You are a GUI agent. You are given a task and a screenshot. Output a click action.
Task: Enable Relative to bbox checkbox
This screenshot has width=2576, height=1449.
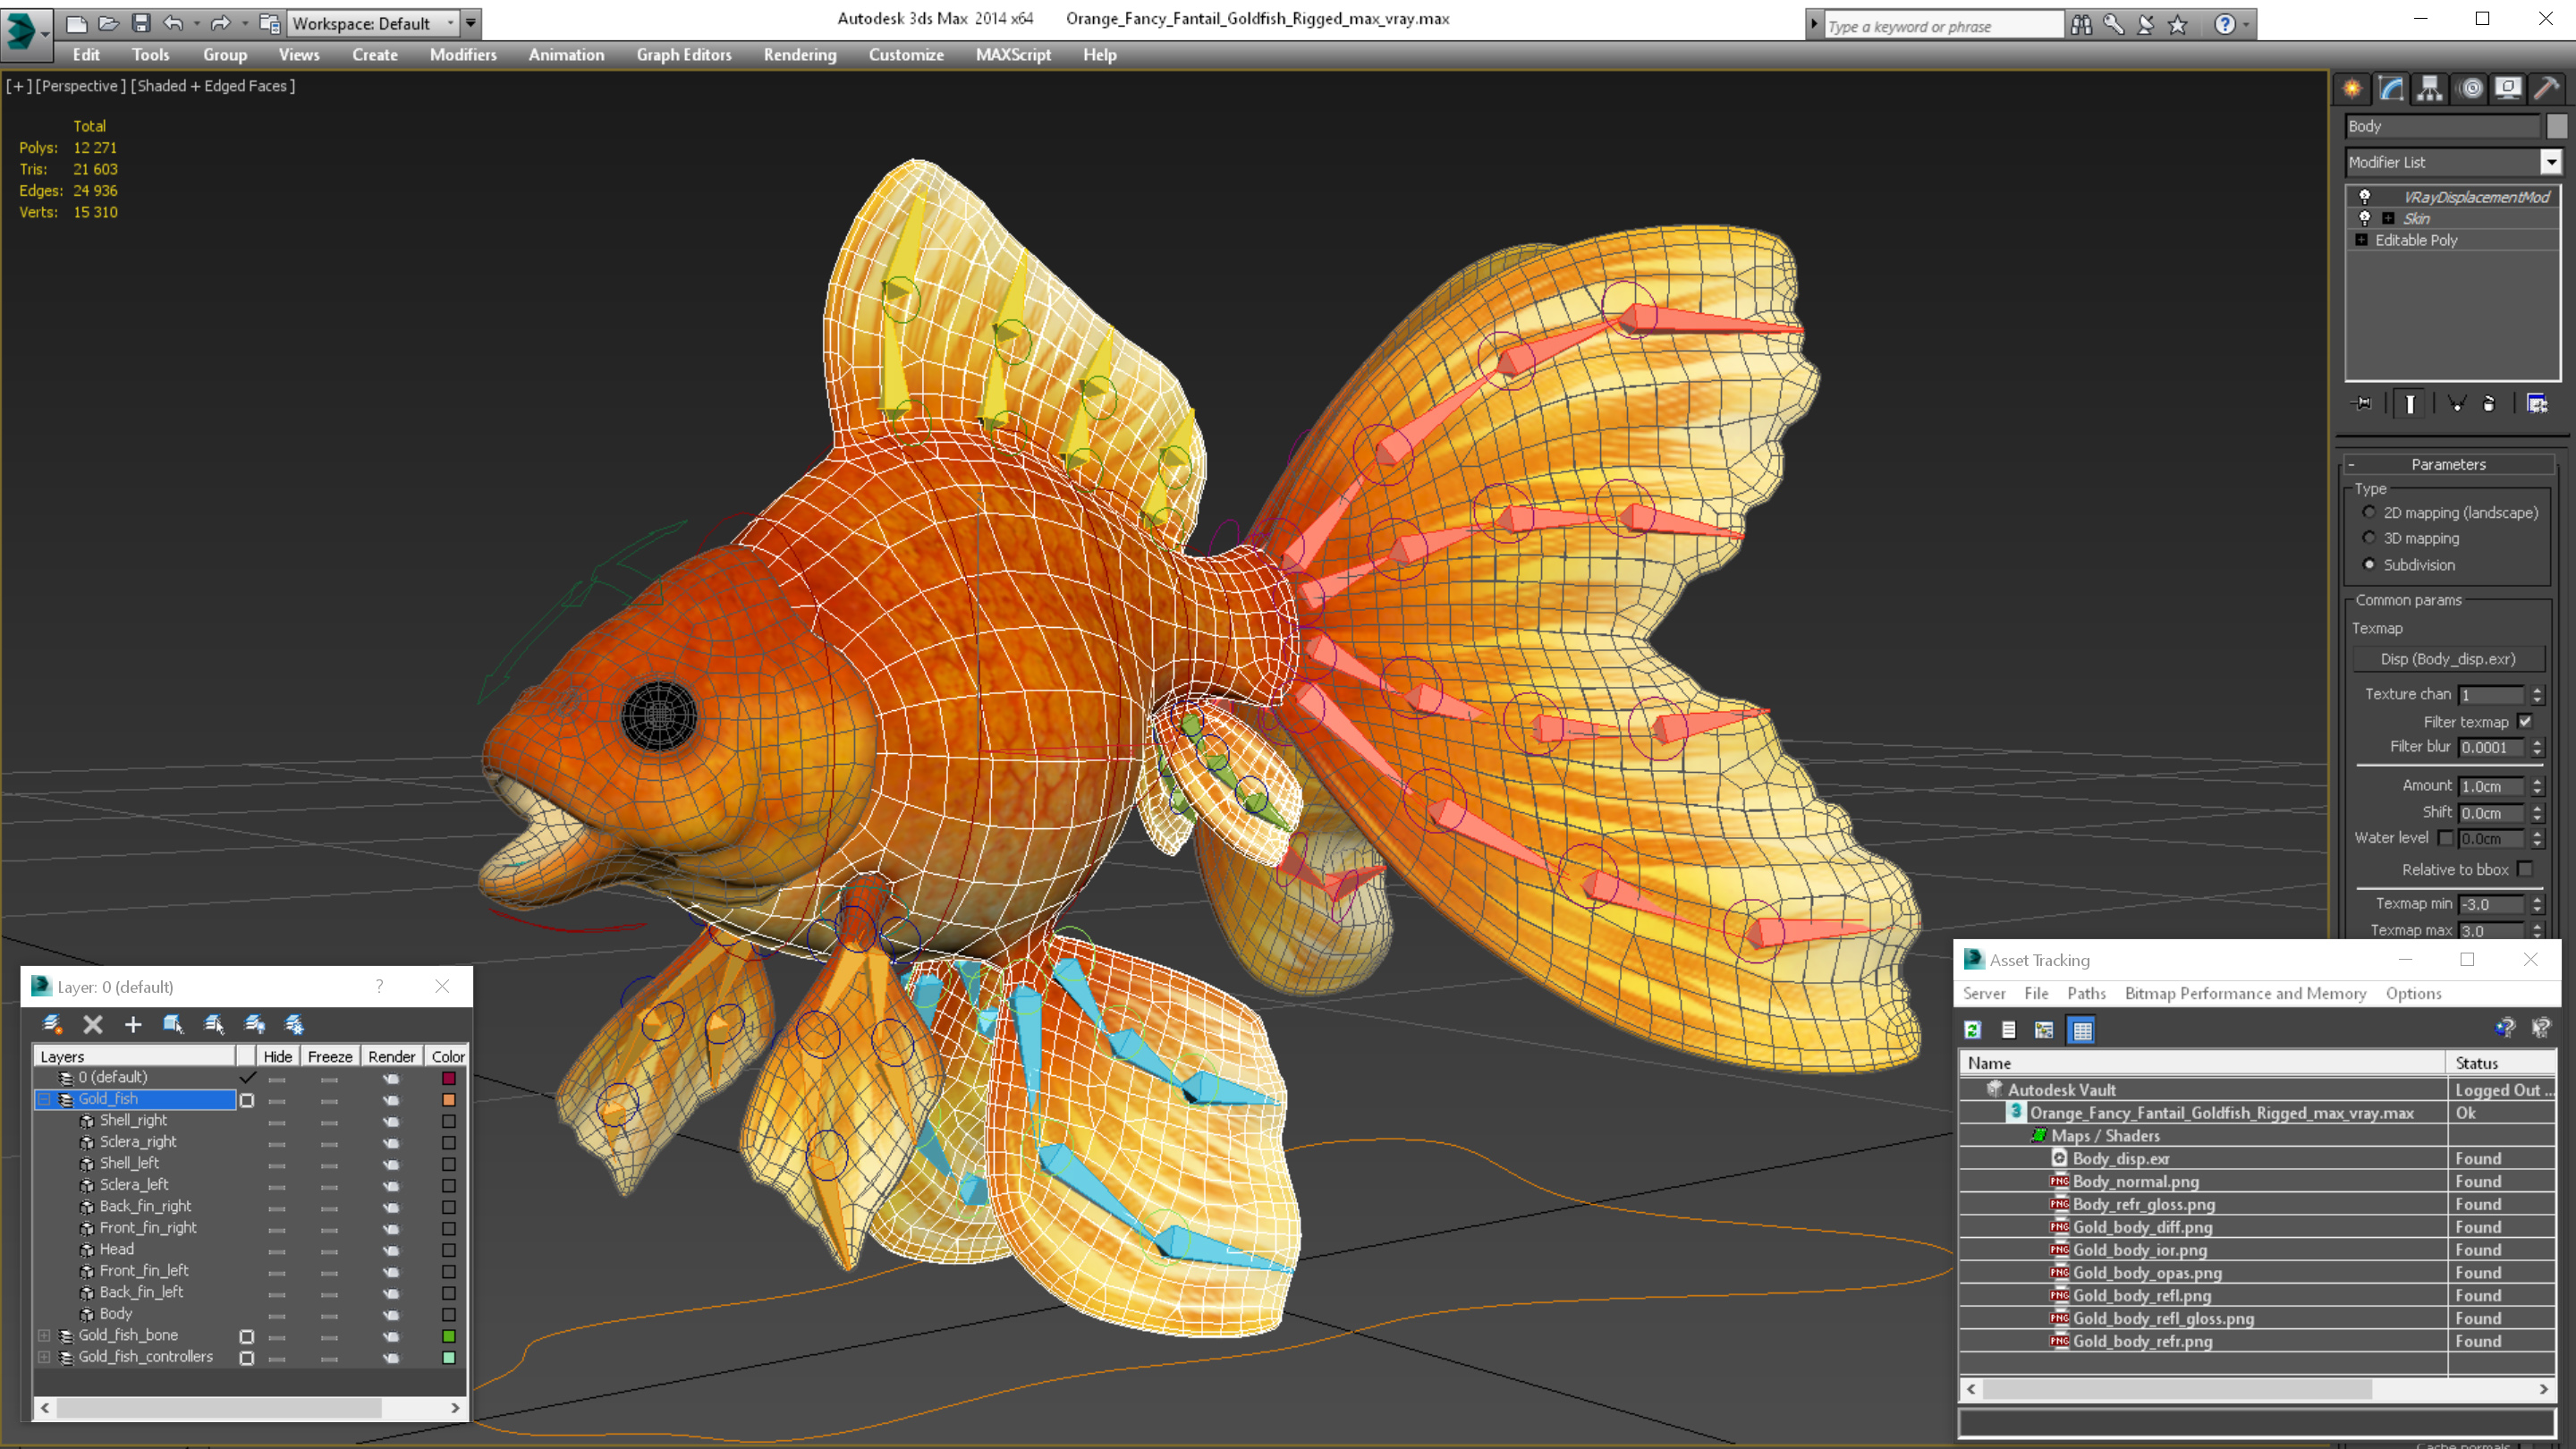click(x=2525, y=869)
